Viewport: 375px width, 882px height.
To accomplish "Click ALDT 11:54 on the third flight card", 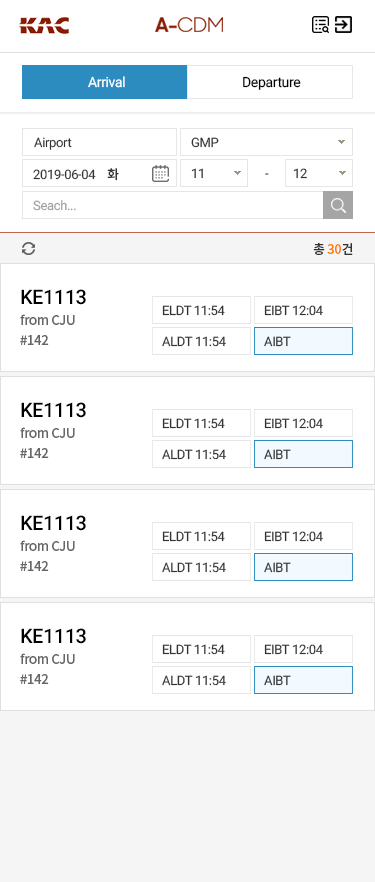I will pyautogui.click(x=201, y=567).
